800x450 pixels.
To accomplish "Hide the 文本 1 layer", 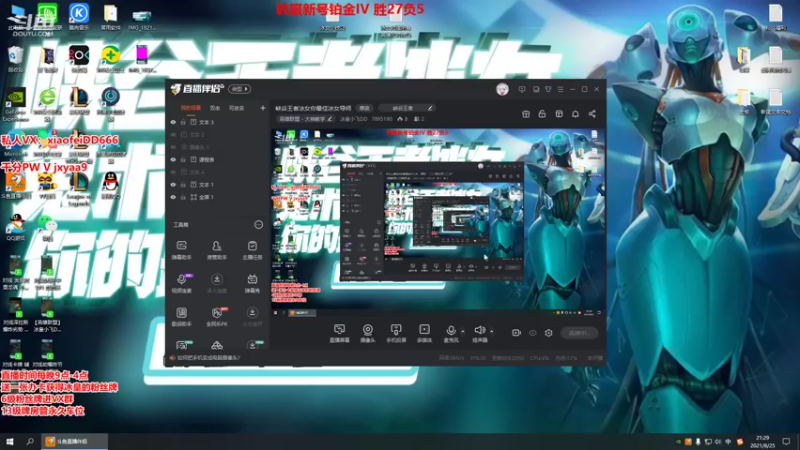I will pos(173,185).
